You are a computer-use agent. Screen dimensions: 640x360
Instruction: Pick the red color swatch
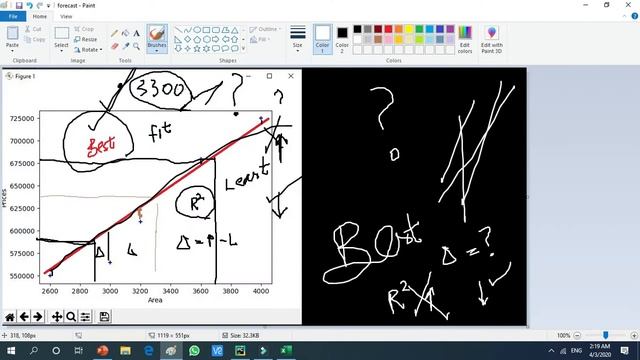pos(388,29)
